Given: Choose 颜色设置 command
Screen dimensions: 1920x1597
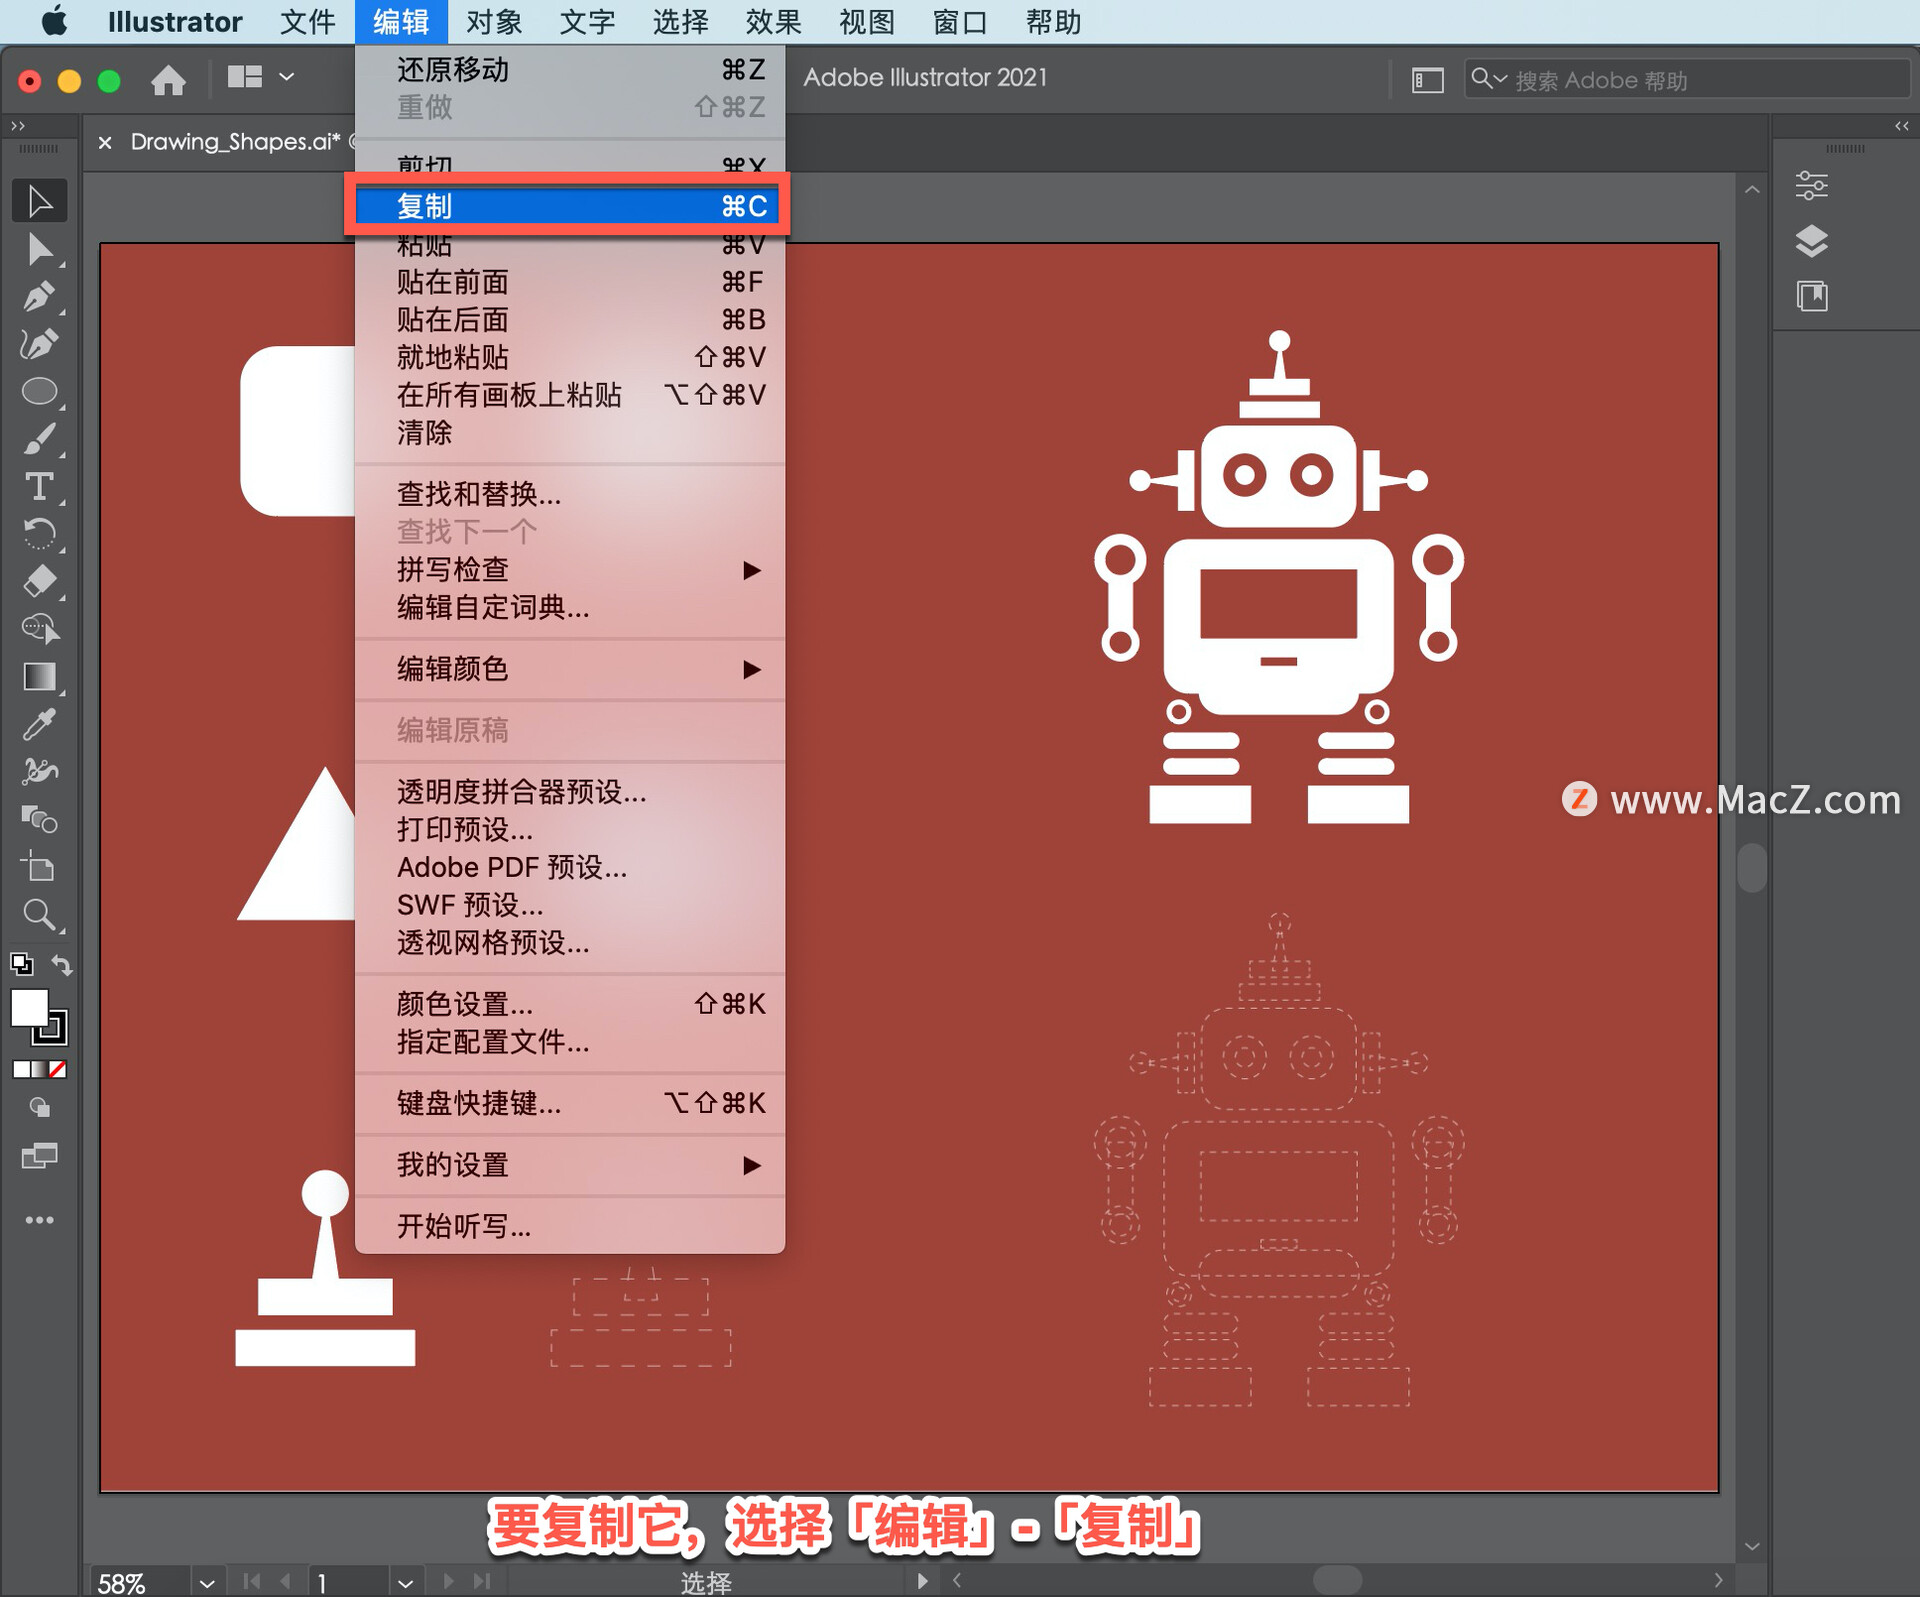Looking at the screenshot, I should [x=569, y=1004].
